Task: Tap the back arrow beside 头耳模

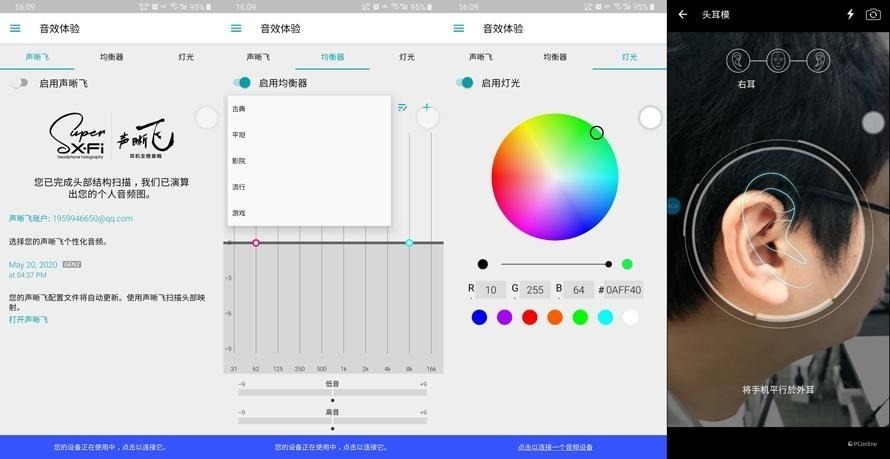Action: pos(683,15)
